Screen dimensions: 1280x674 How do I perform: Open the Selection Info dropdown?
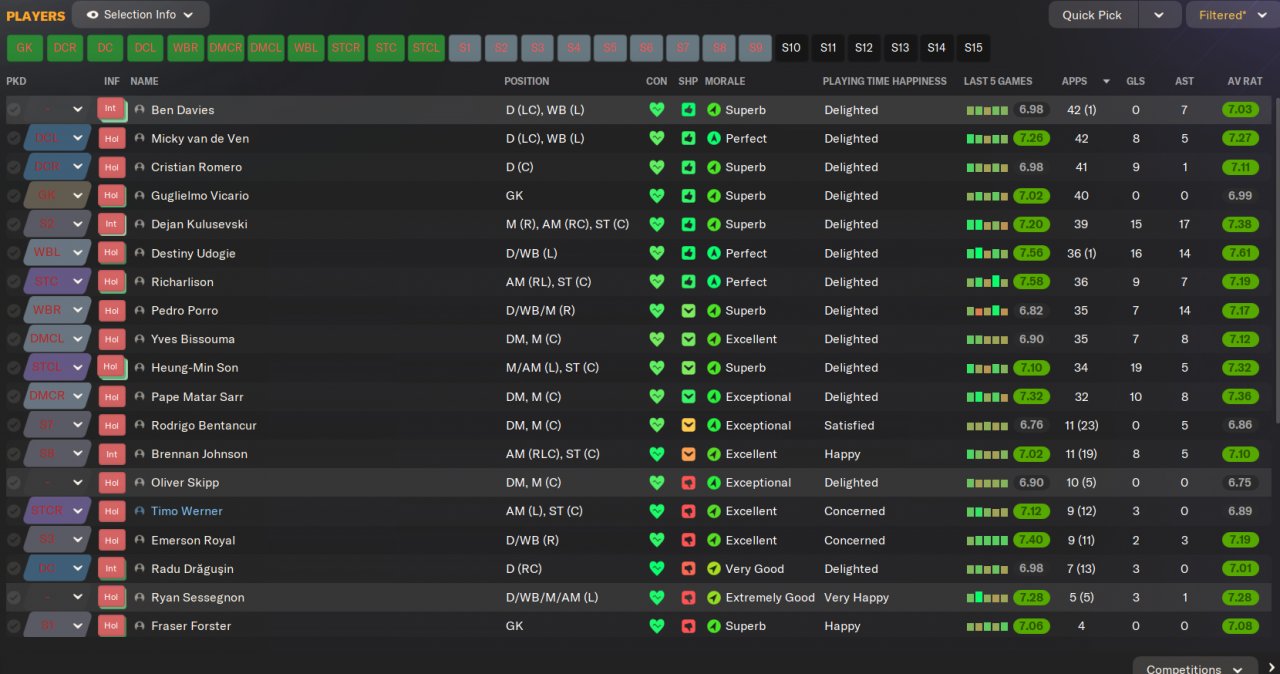141,15
